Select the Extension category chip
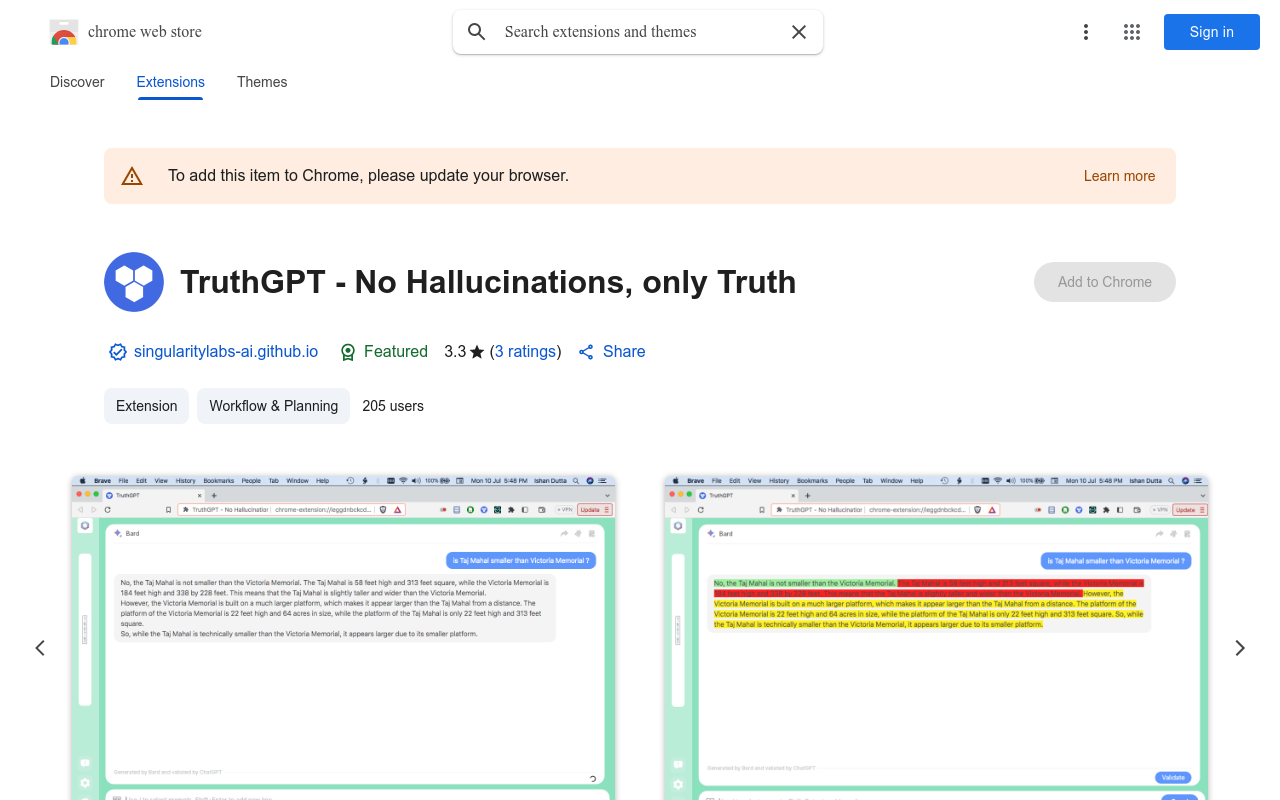This screenshot has height=800, width=1280. tap(146, 406)
